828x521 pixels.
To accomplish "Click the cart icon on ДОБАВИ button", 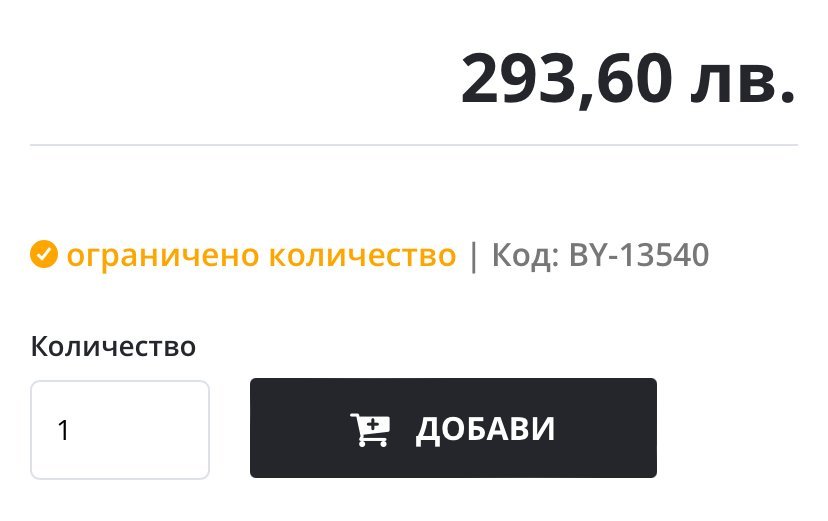I will tap(369, 429).
